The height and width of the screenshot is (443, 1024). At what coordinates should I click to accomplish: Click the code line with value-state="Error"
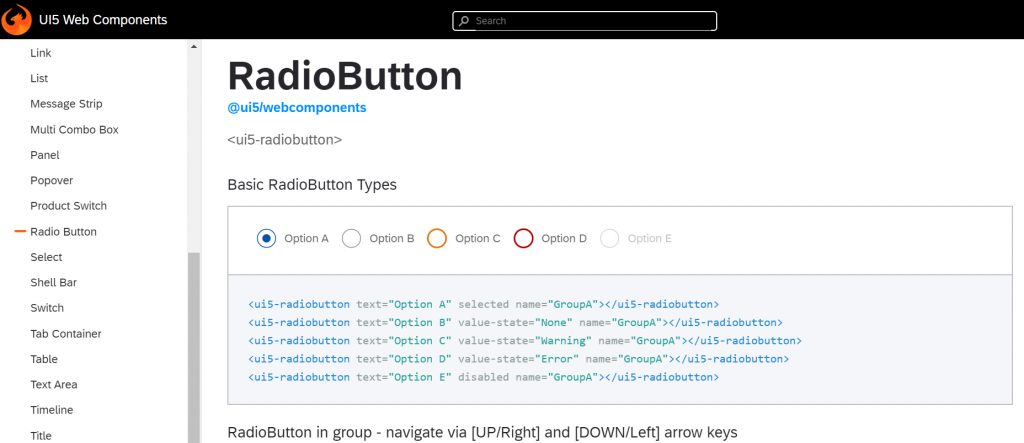(519, 359)
